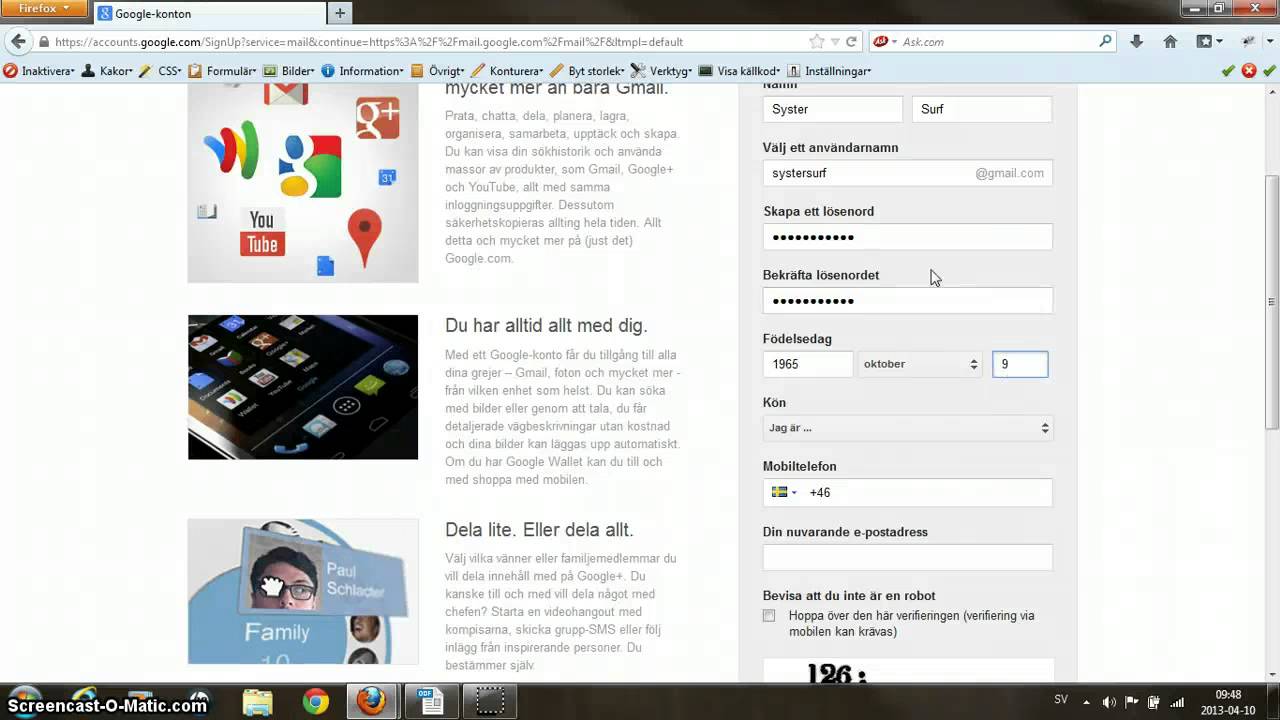
Task: Click the Google Maps pin icon
Action: point(365,237)
